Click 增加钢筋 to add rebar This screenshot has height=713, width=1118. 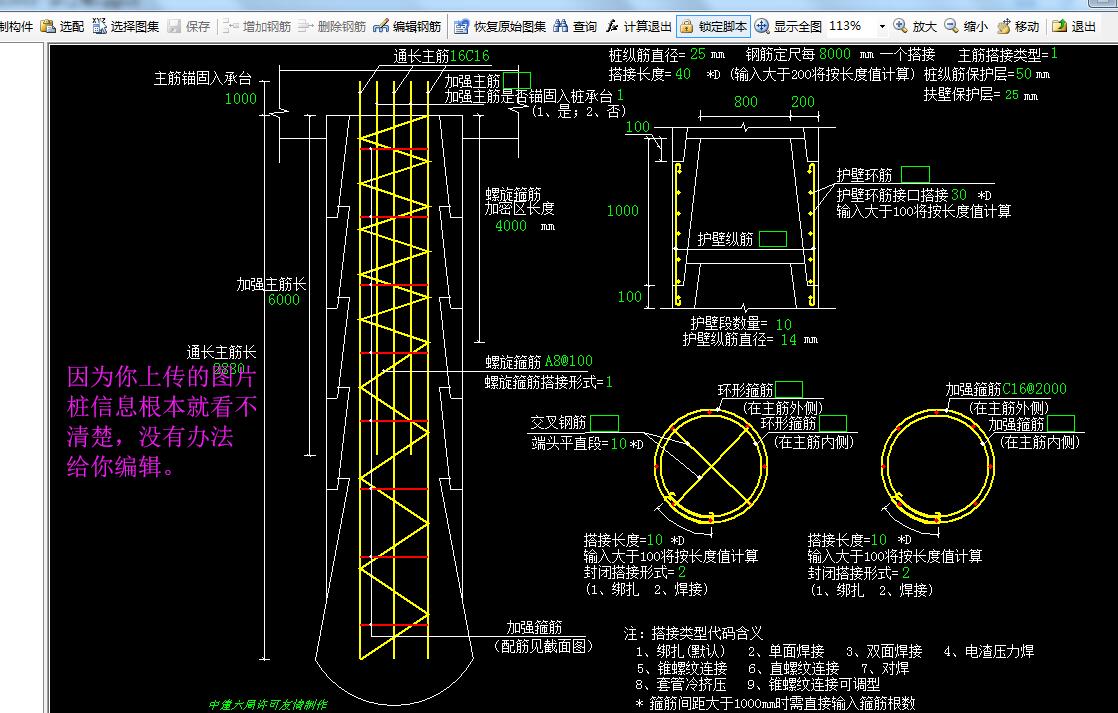click(x=257, y=26)
